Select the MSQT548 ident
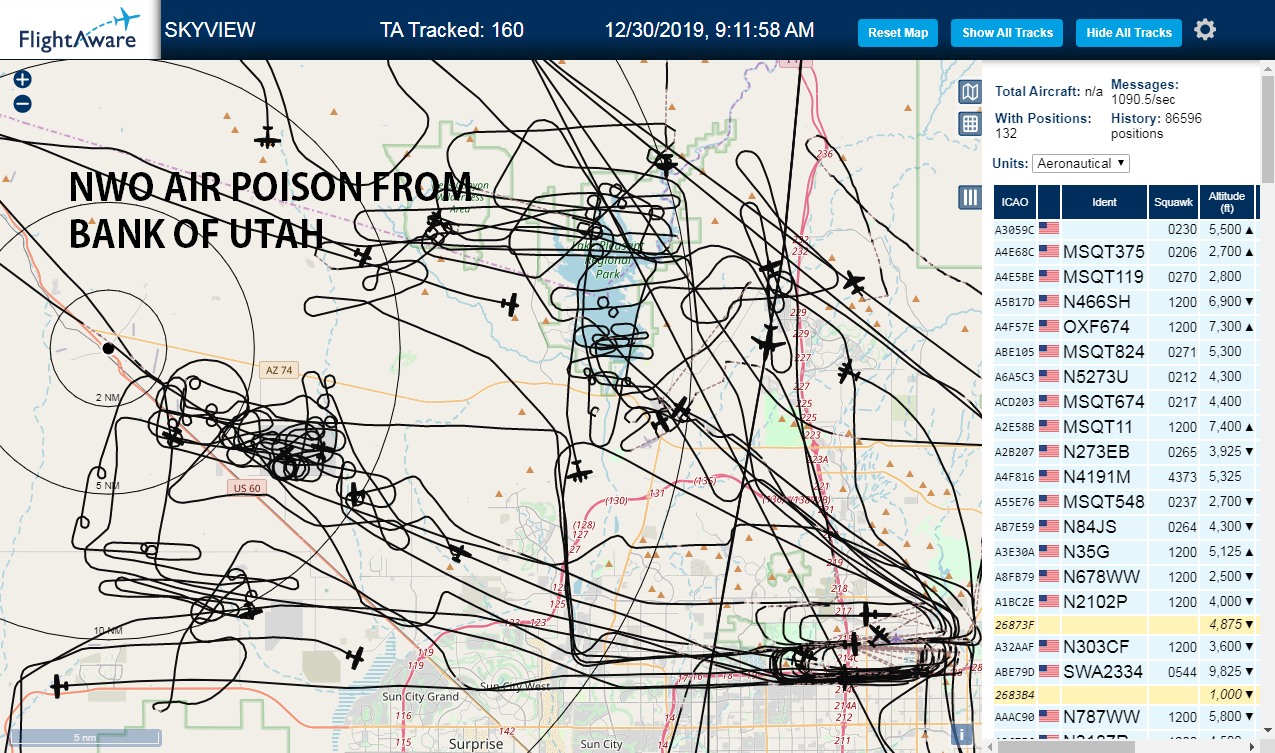Viewport: 1275px width, 753px height. point(1103,502)
